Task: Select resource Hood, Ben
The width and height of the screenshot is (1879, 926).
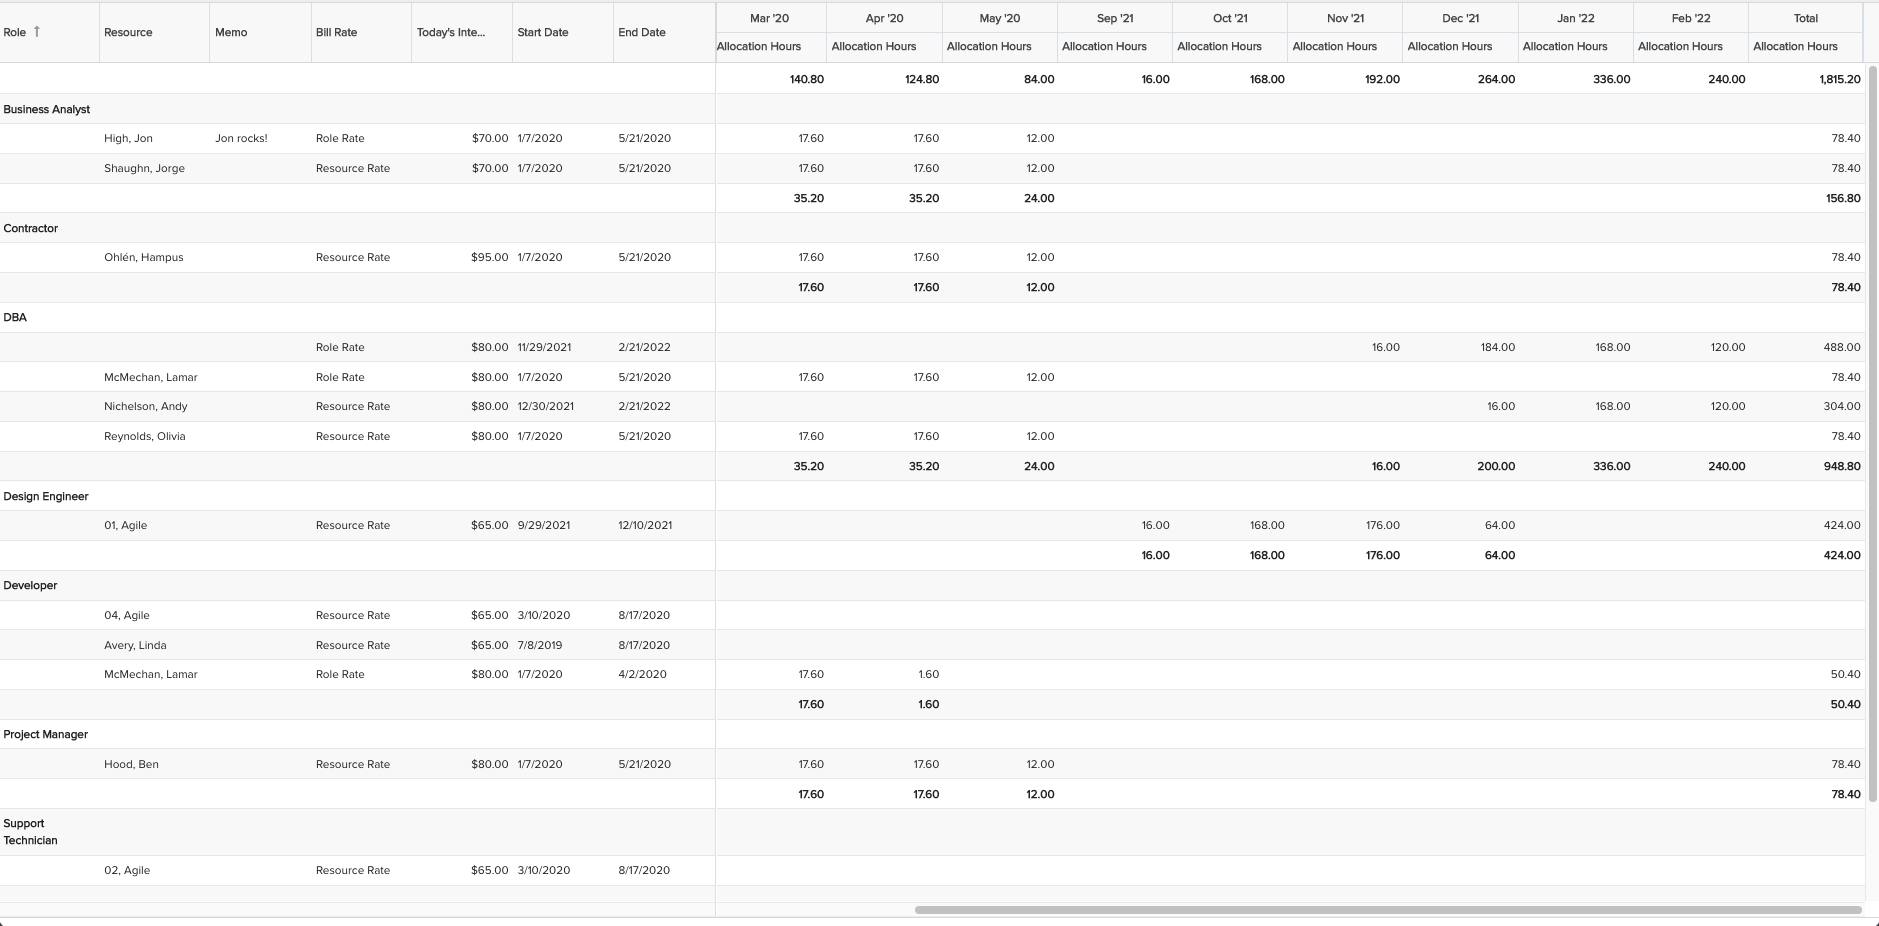Action: click(131, 764)
